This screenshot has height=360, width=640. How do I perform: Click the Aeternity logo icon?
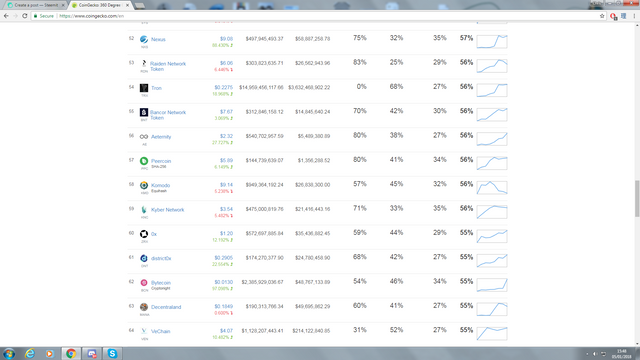(x=144, y=137)
